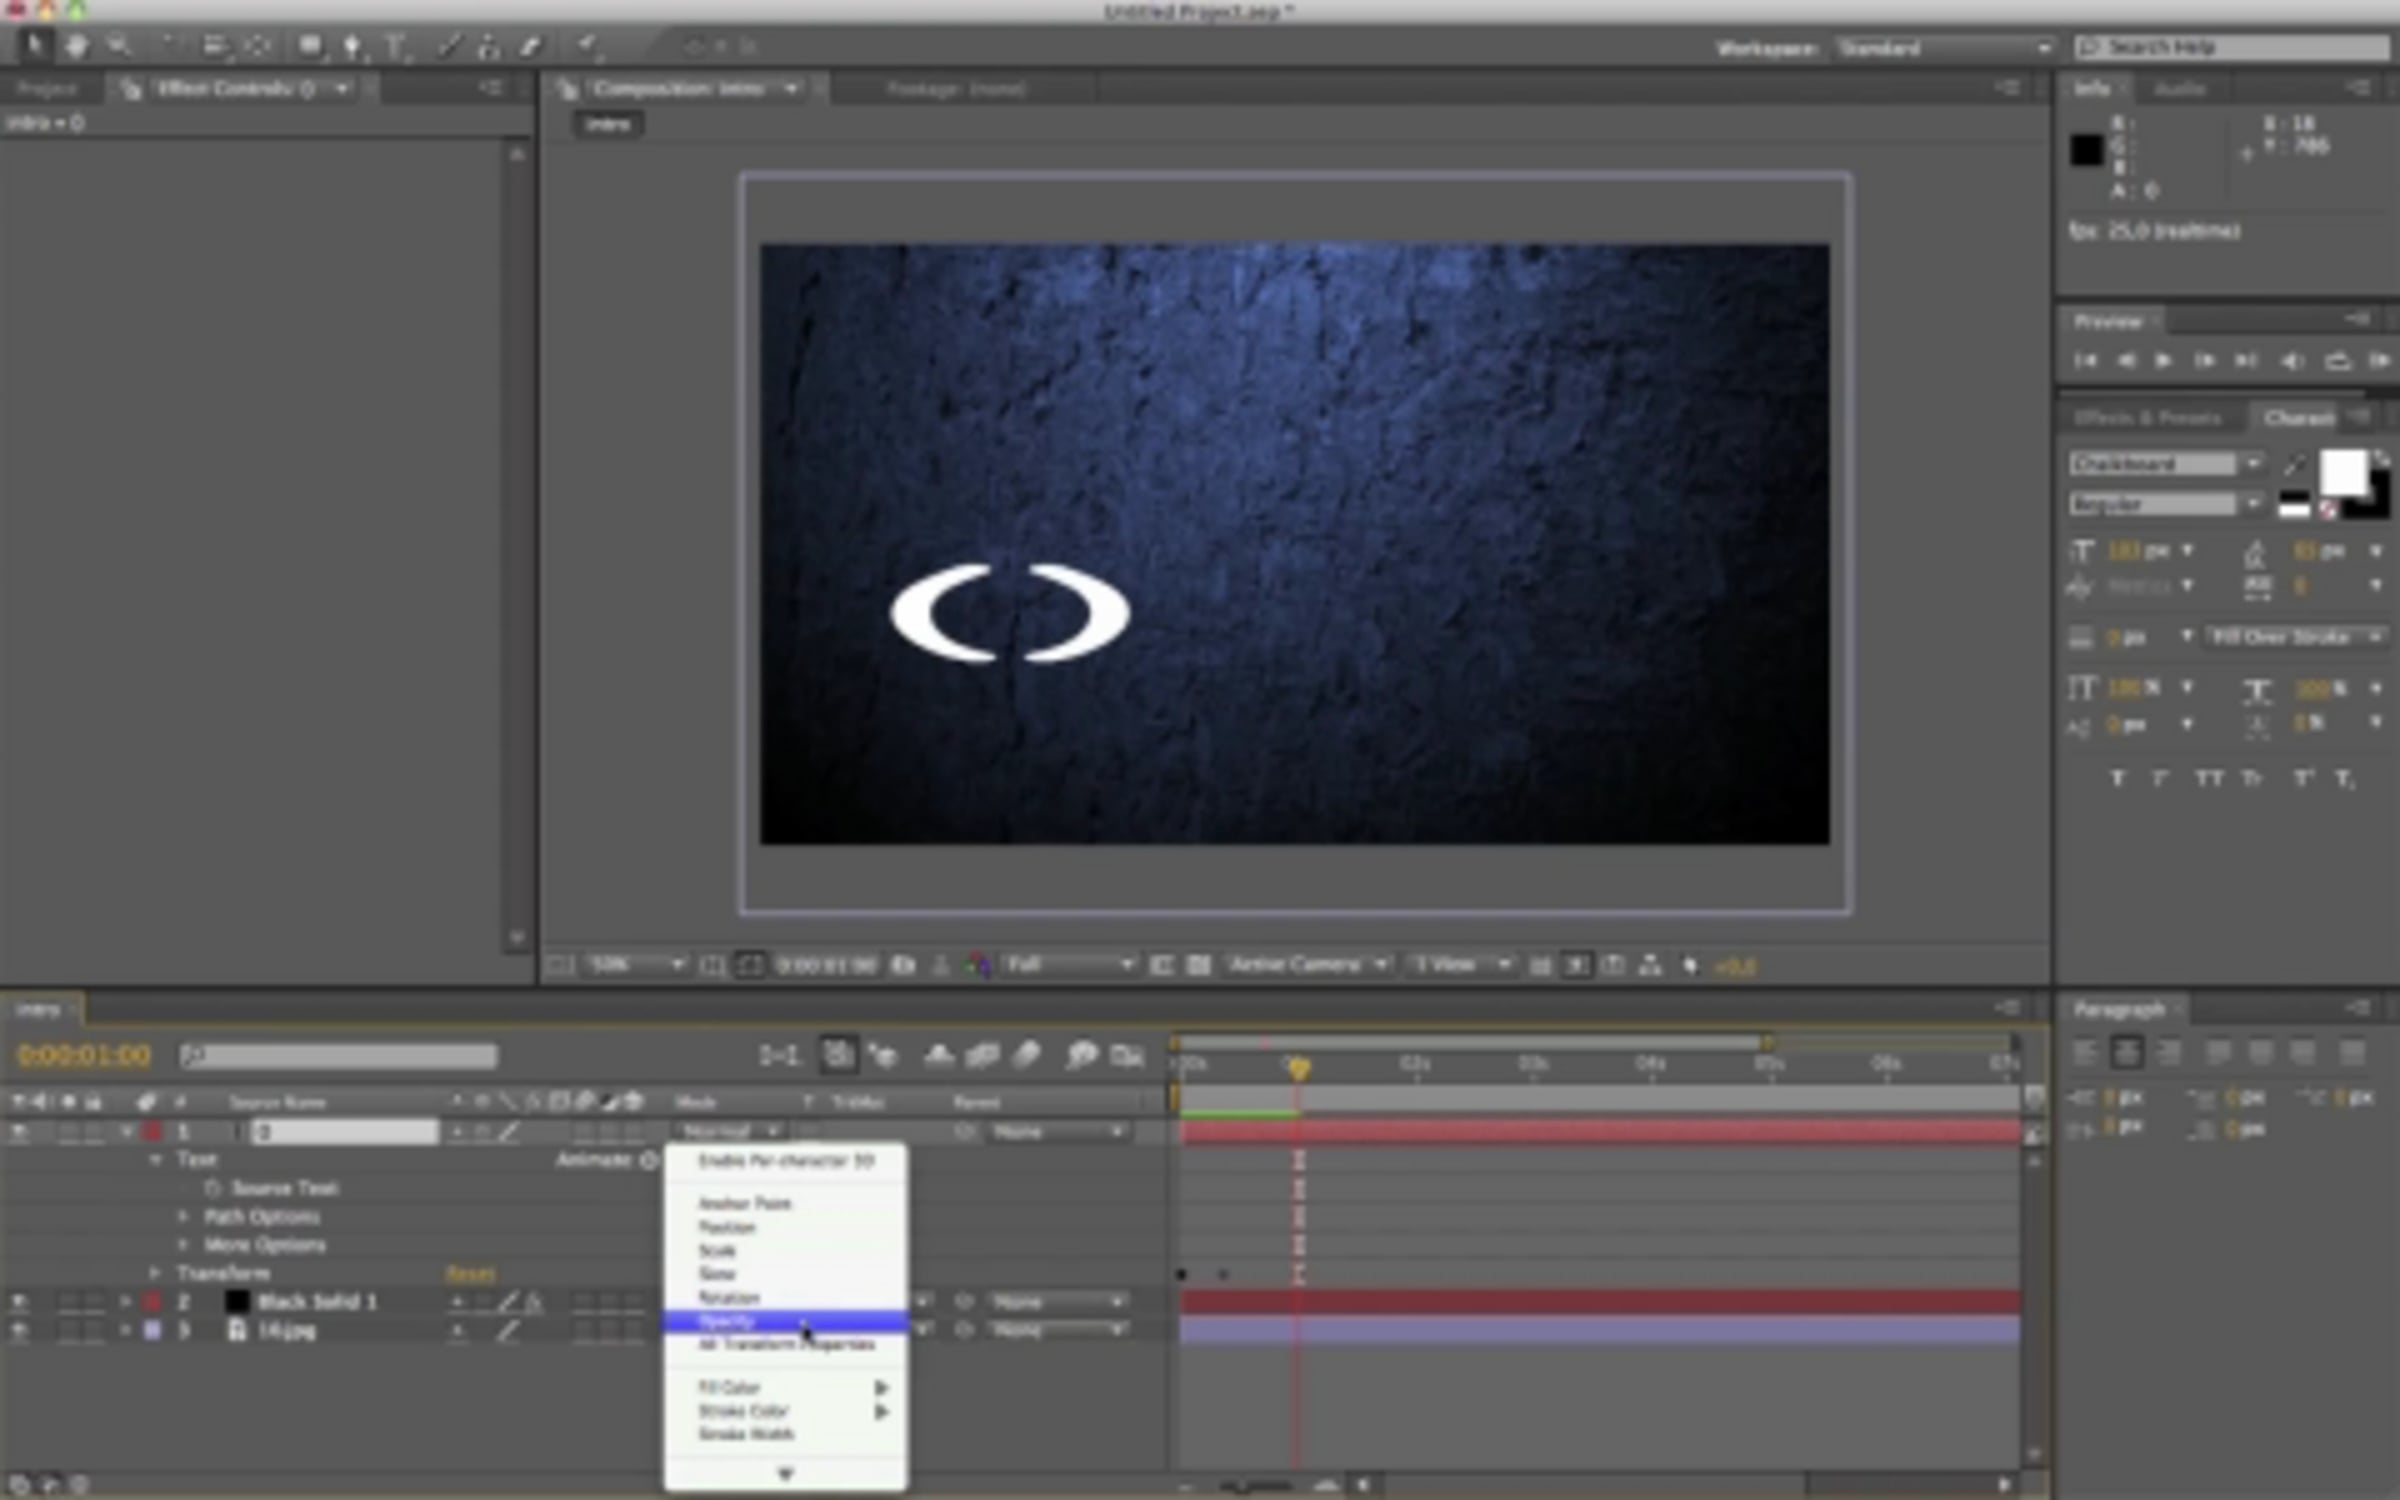Choose Position in Animate menu
This screenshot has width=2400, height=1500.
click(x=728, y=1227)
